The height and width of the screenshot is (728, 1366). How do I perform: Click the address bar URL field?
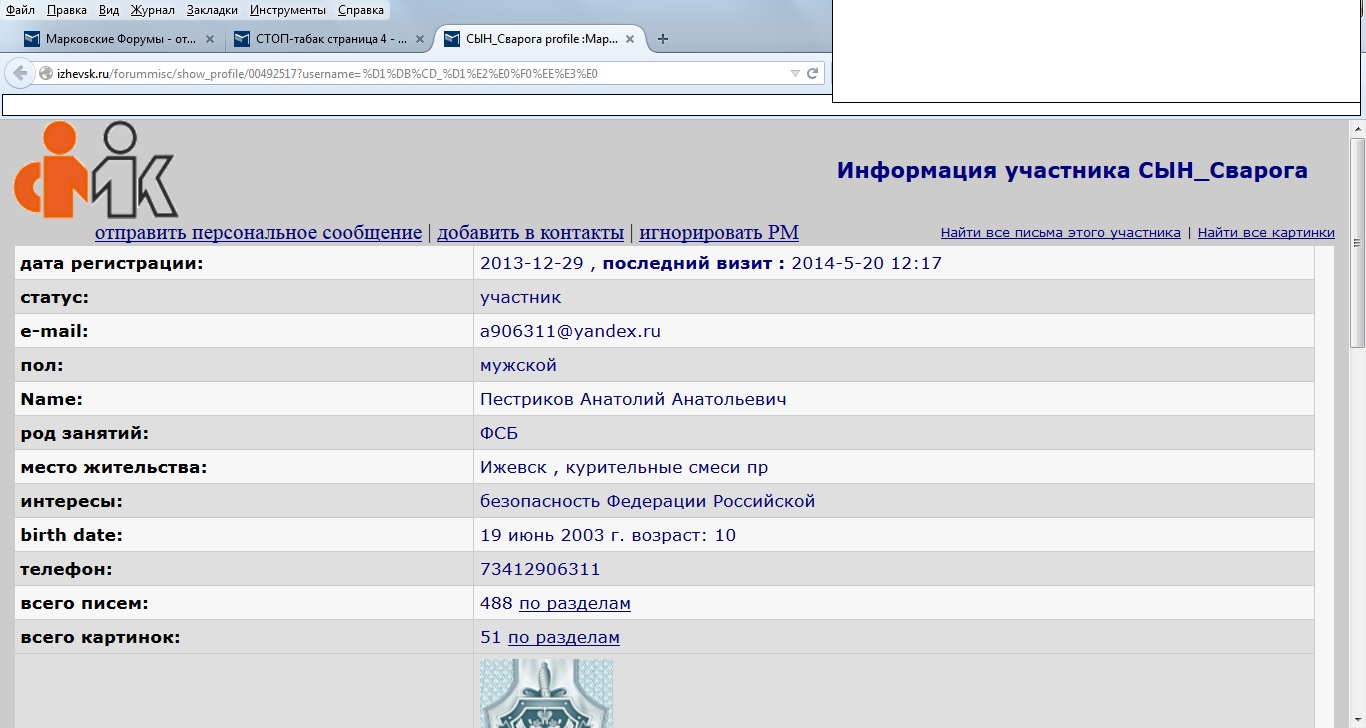pos(400,73)
